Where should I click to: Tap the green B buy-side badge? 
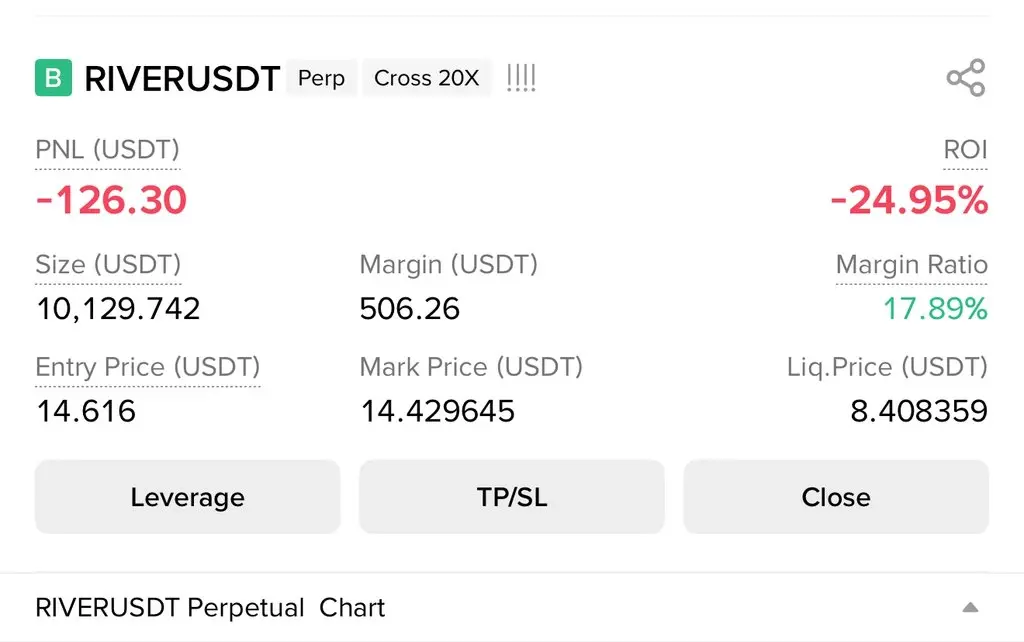(x=53, y=78)
